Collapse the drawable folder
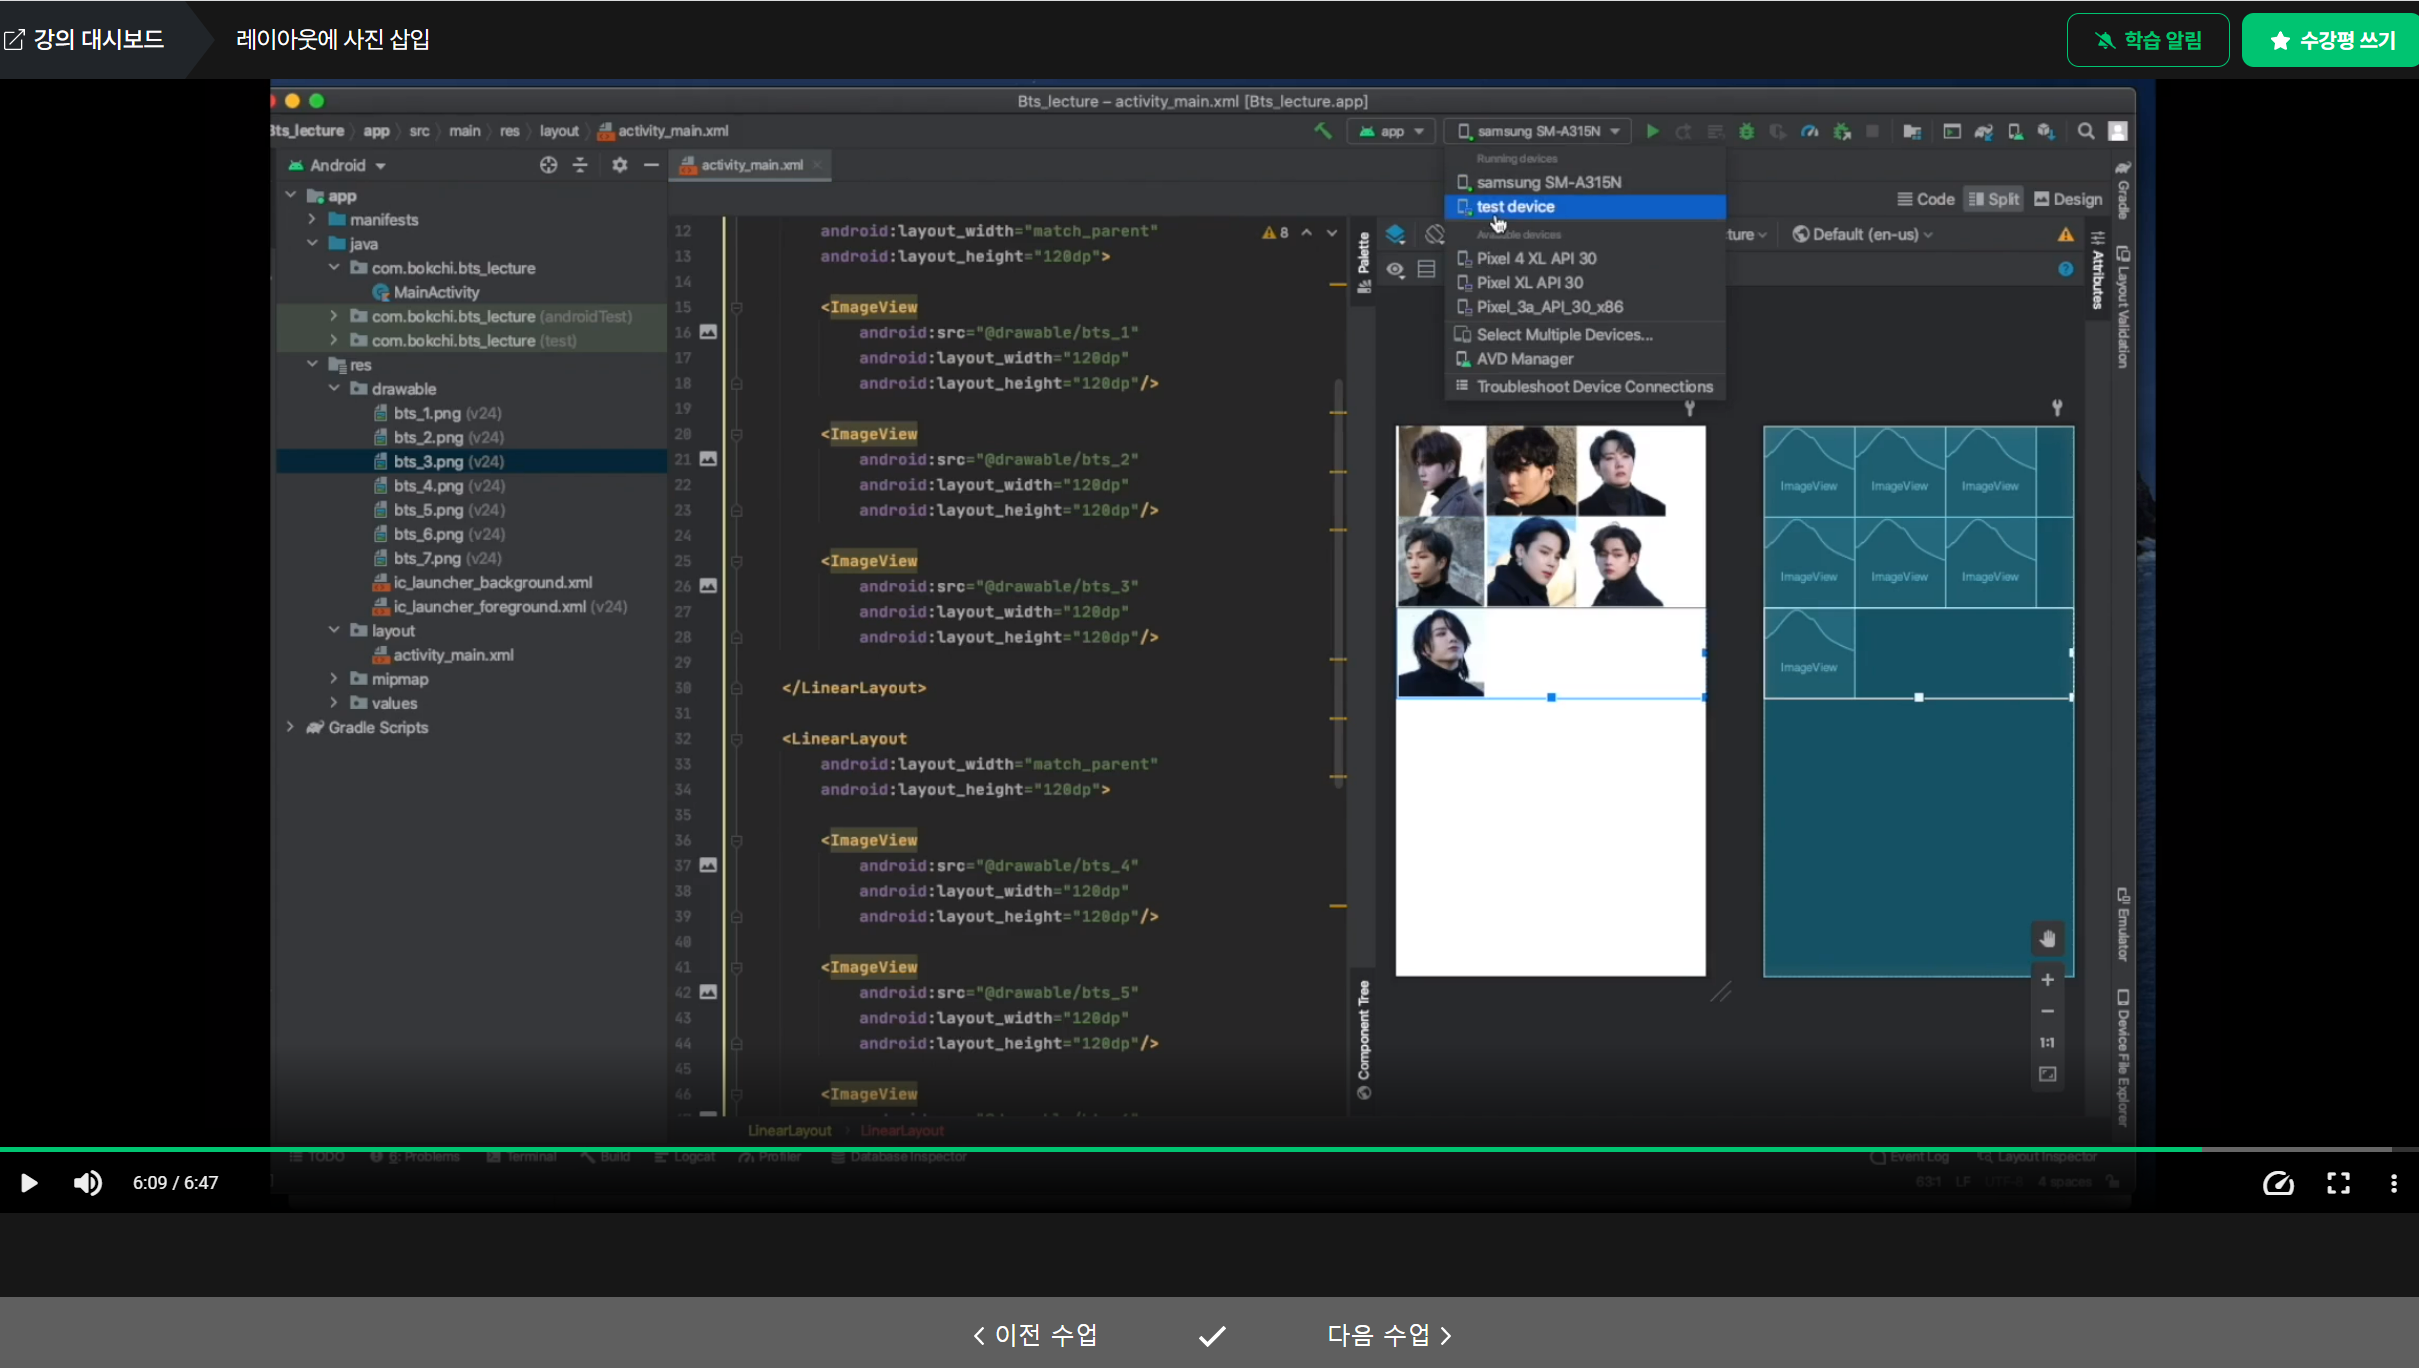Viewport: 2419px width, 1368px height. pyautogui.click(x=334, y=389)
